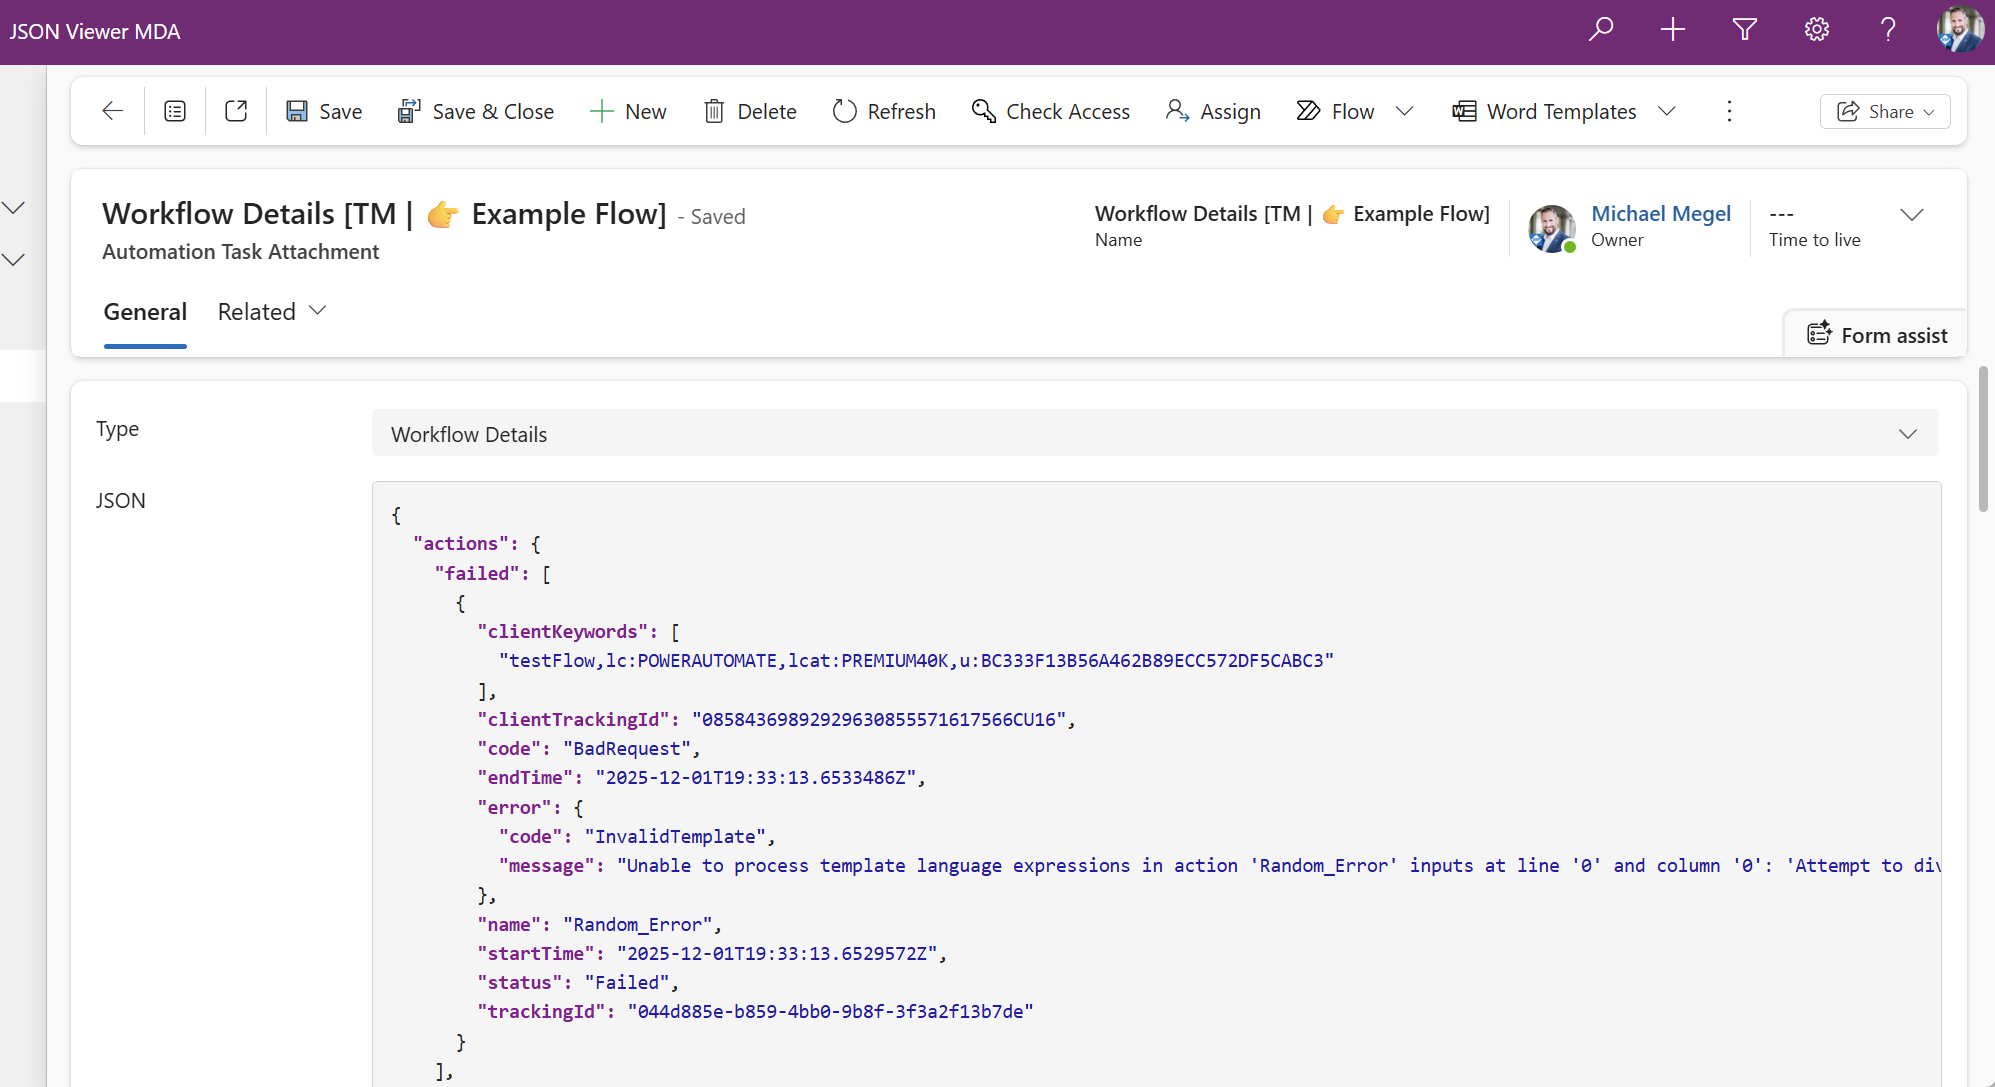
Task: Open the search magnifier in the header
Action: coord(1601,29)
